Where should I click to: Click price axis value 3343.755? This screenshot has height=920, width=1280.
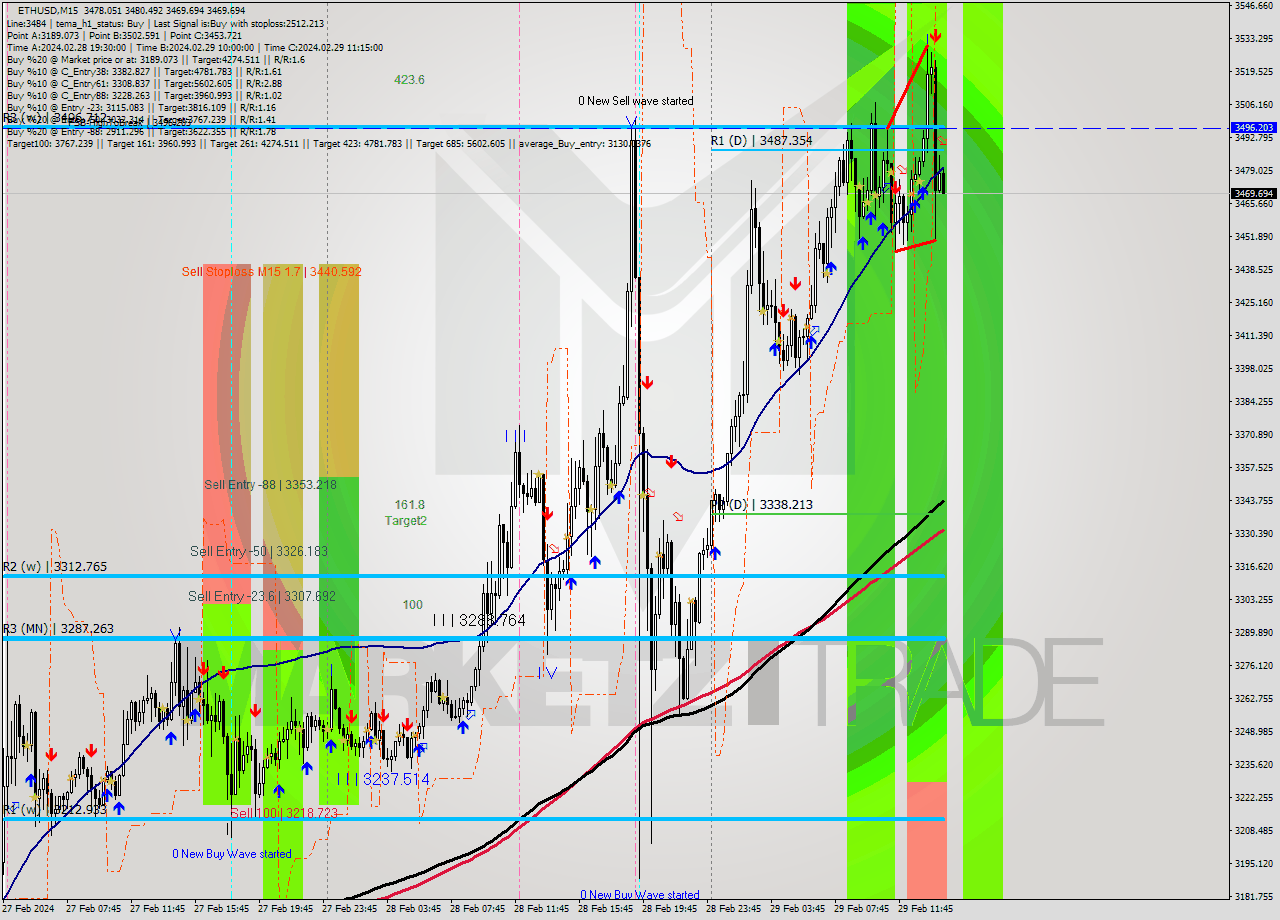click(x=1254, y=501)
